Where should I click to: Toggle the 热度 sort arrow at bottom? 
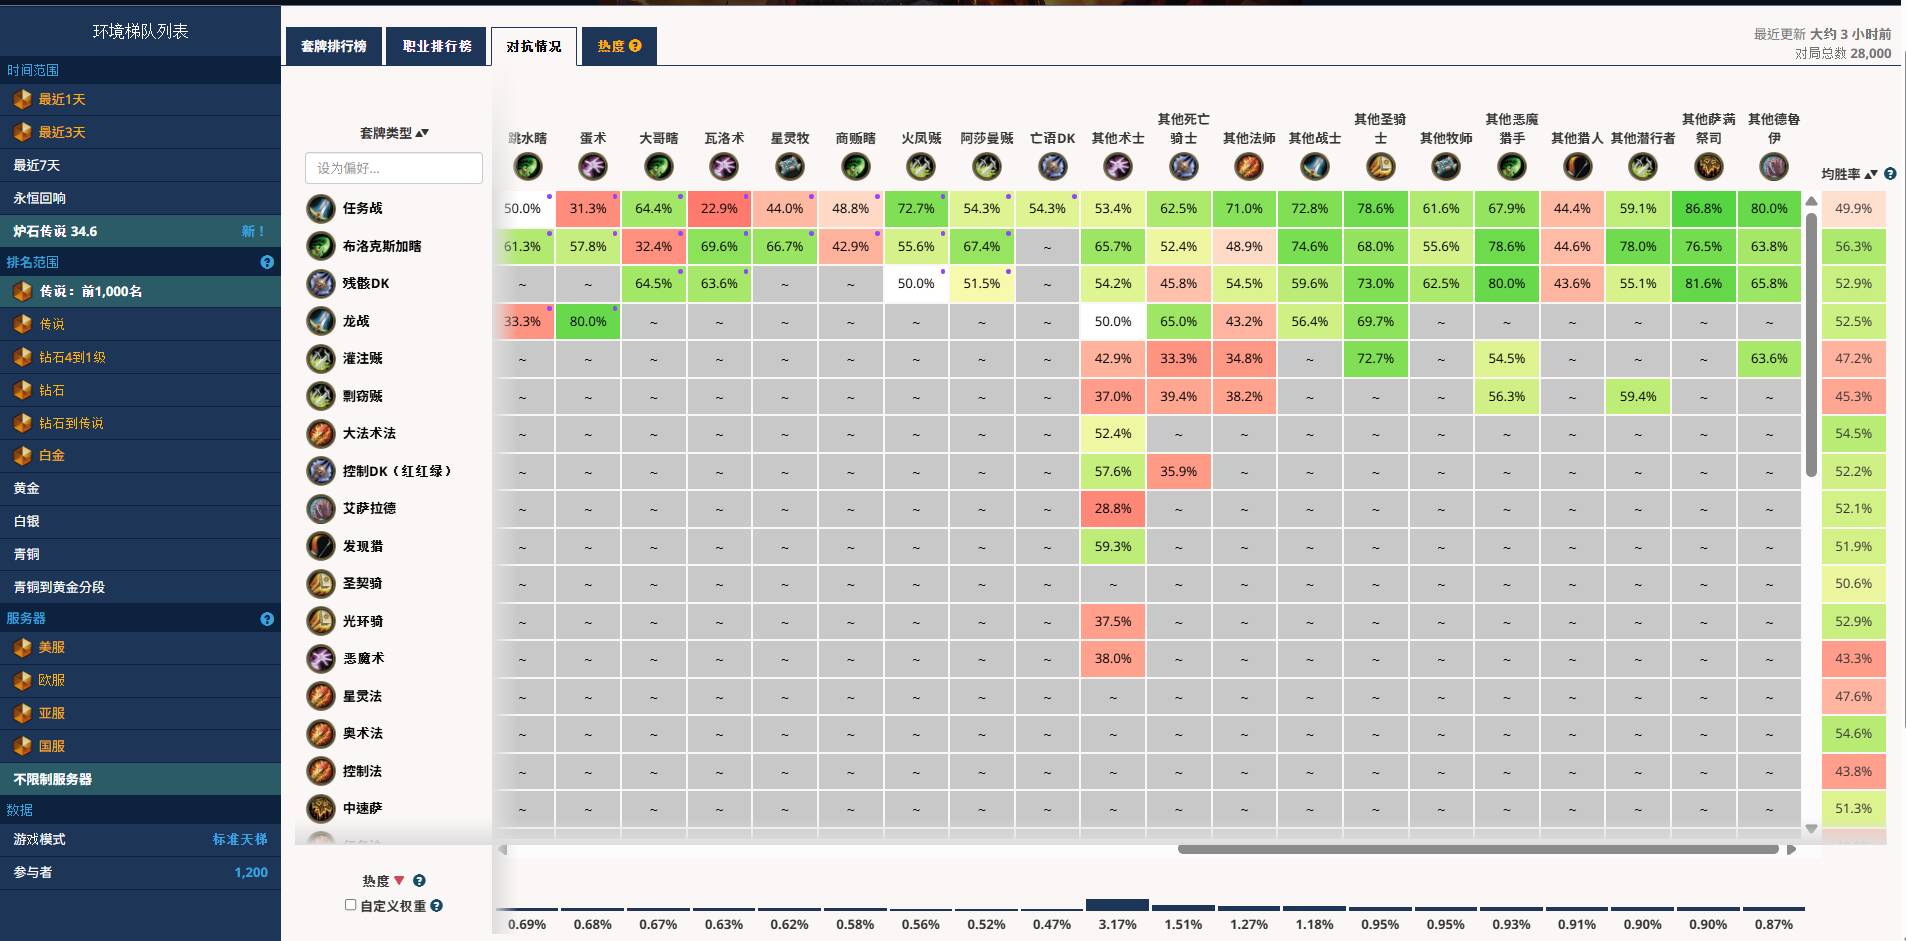(x=399, y=881)
